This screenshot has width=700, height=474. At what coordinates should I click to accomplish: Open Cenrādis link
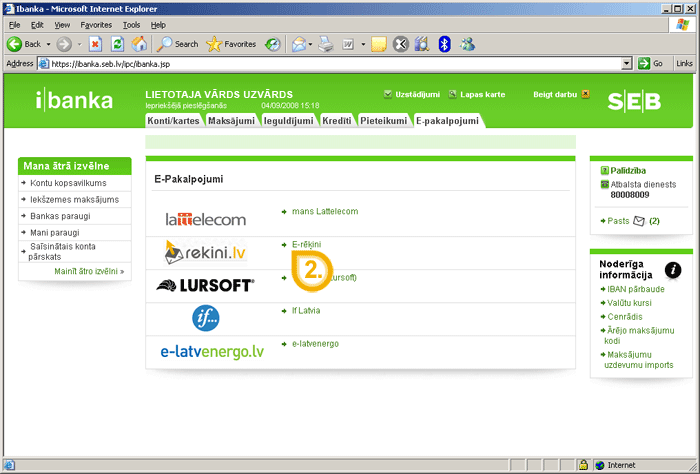tap(625, 317)
